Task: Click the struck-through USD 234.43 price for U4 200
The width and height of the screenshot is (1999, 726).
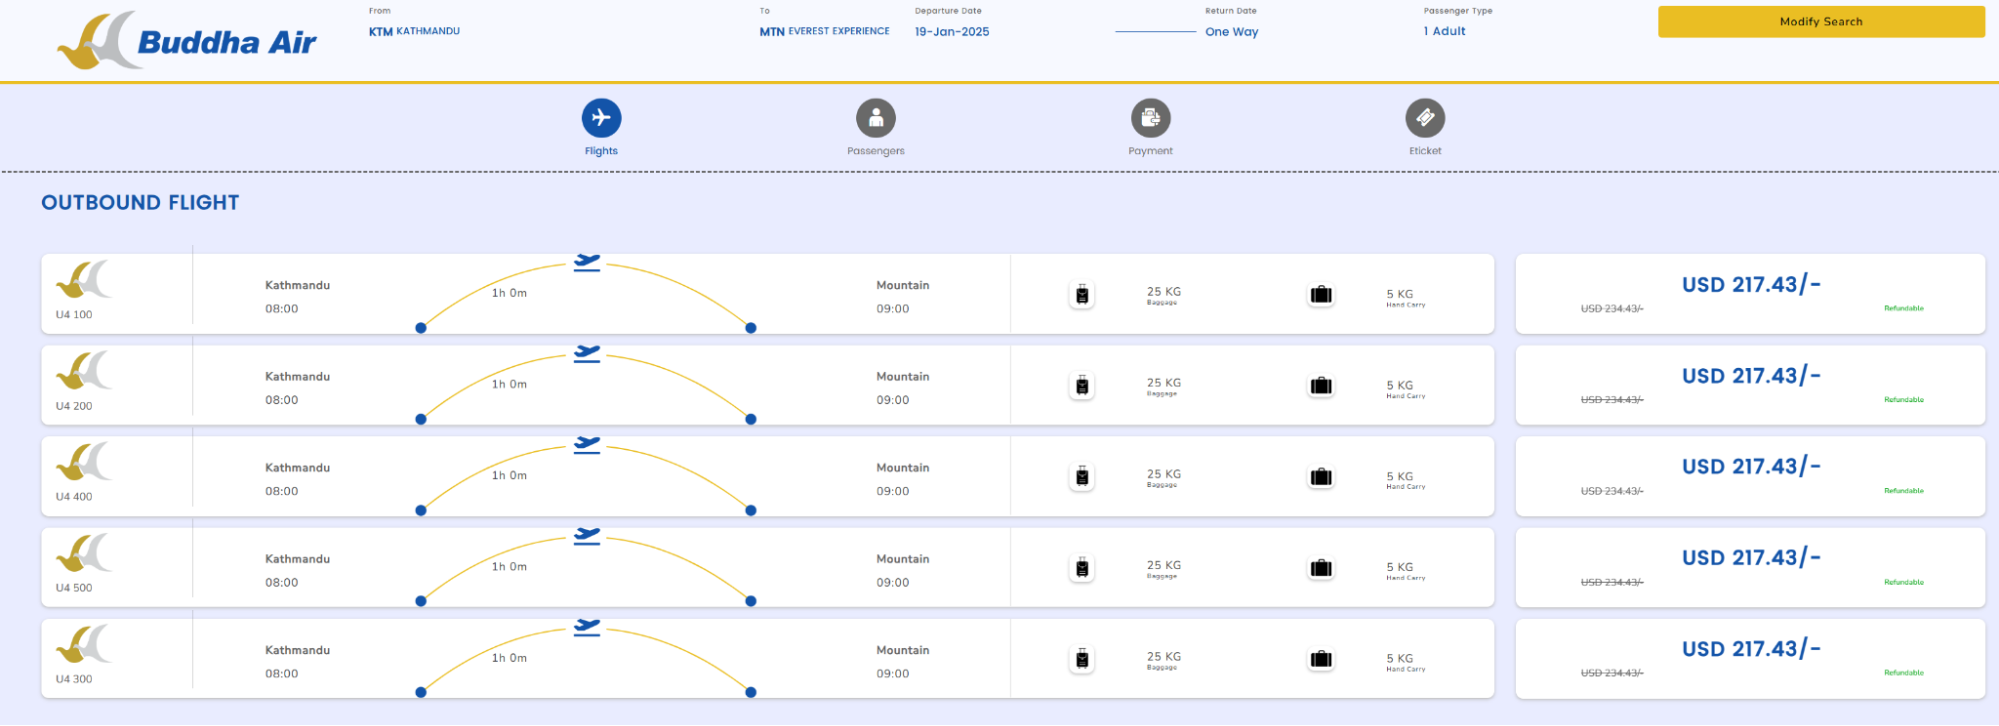Action: 1612,400
